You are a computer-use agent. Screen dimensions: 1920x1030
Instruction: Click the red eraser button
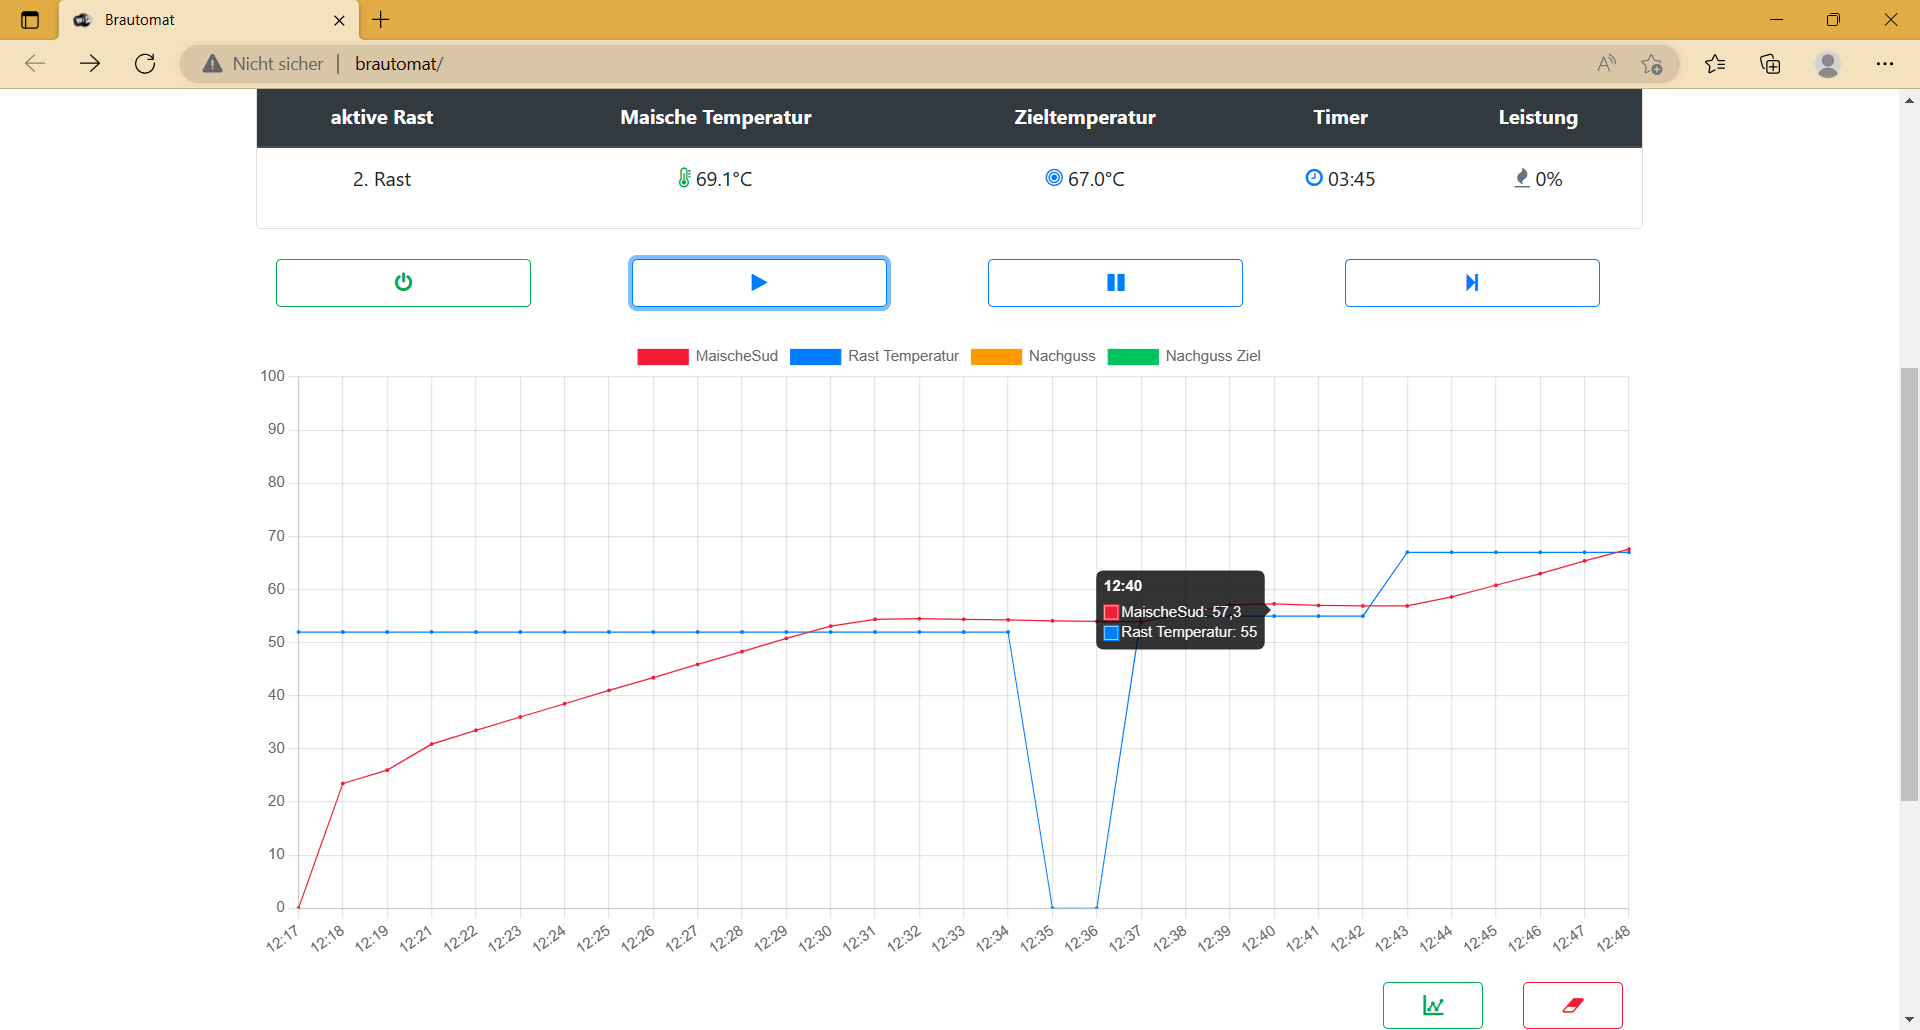click(1572, 1005)
